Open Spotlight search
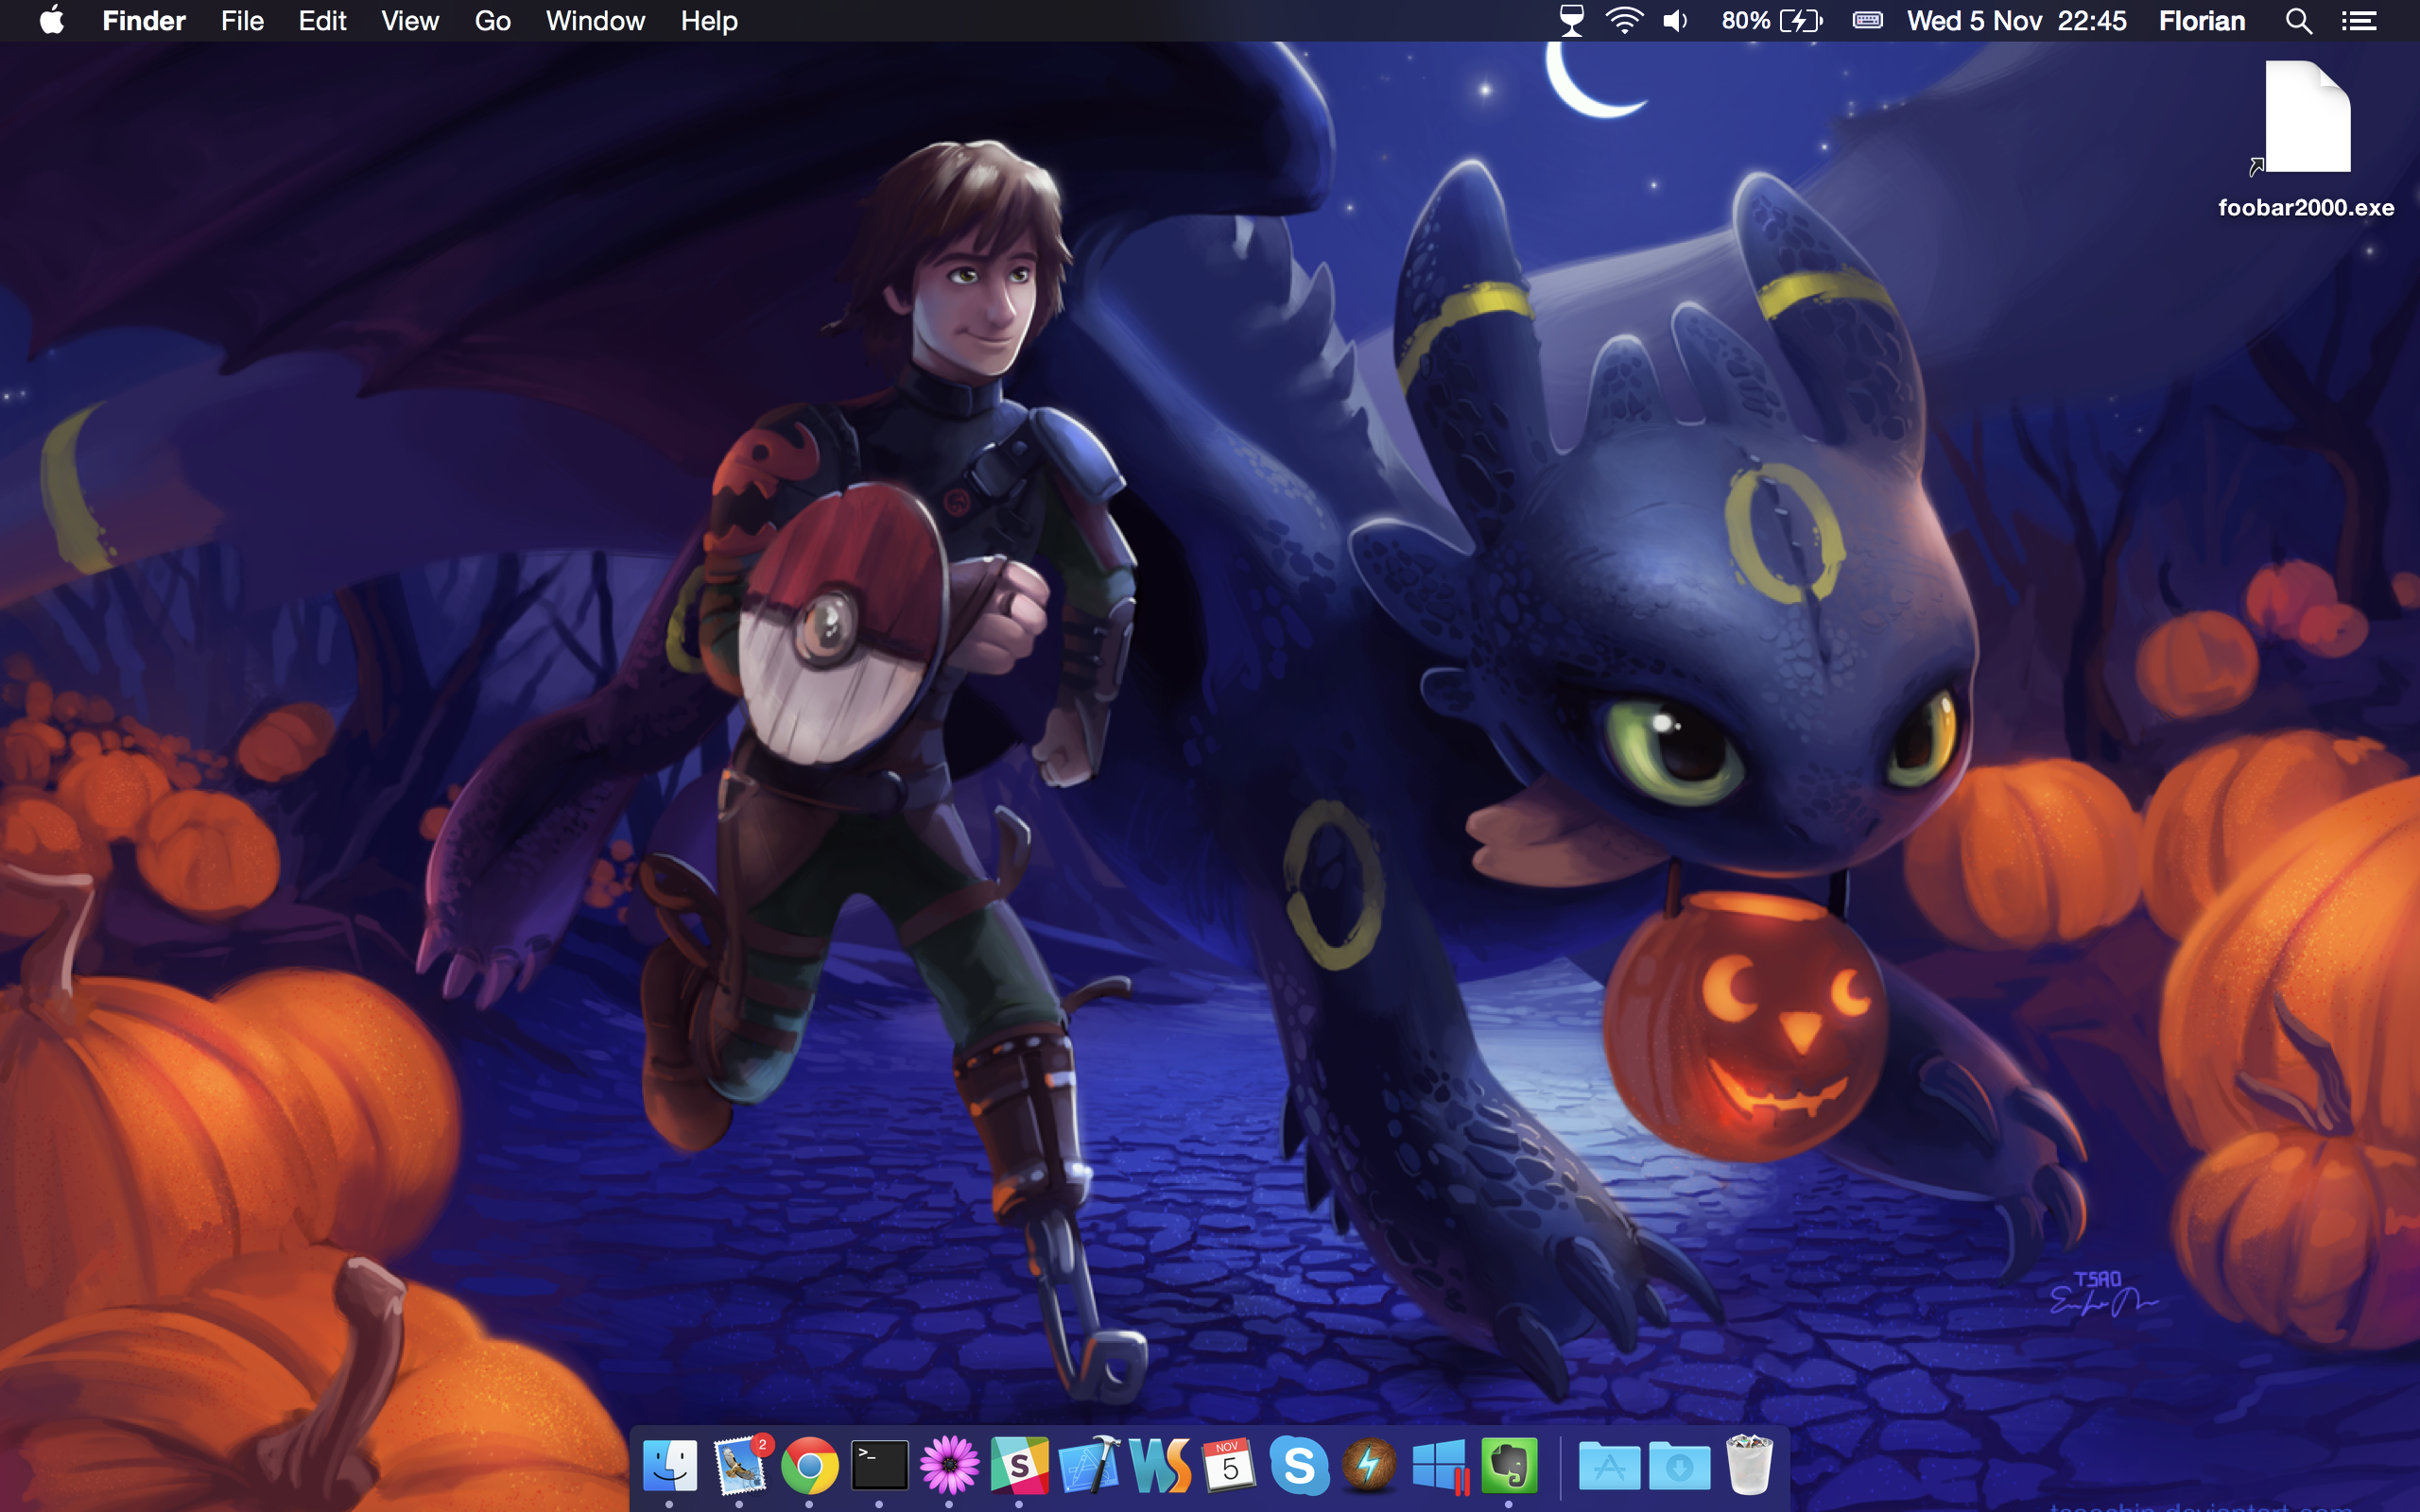The height and width of the screenshot is (1512, 2420). tap(2298, 21)
